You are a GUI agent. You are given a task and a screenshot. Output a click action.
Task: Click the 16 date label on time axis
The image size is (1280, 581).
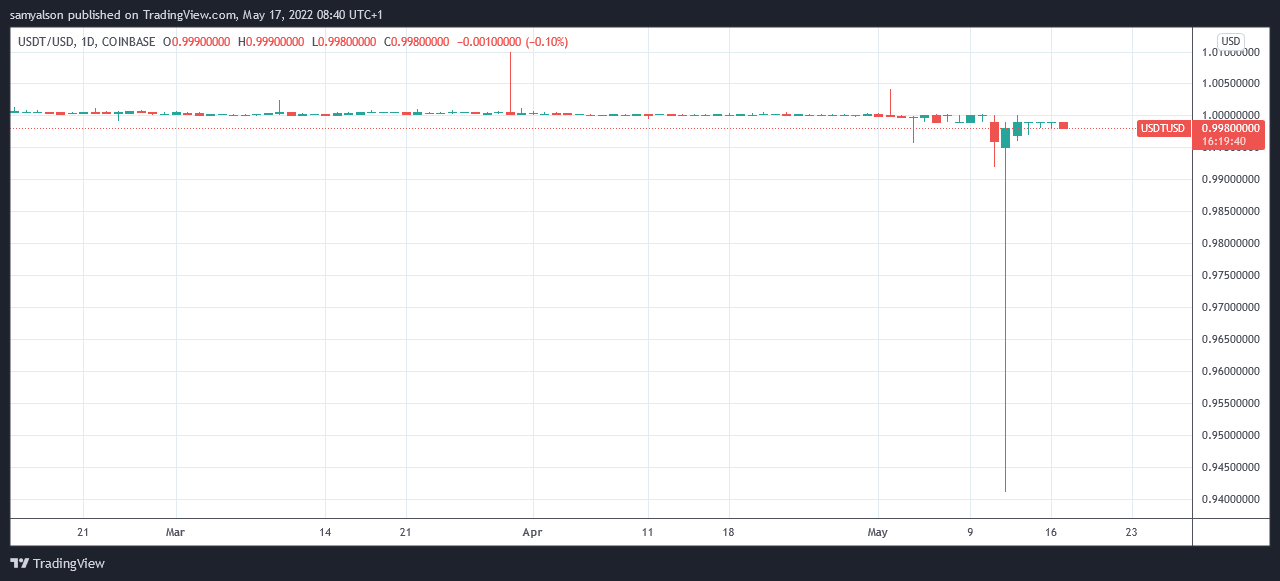coord(1051,533)
